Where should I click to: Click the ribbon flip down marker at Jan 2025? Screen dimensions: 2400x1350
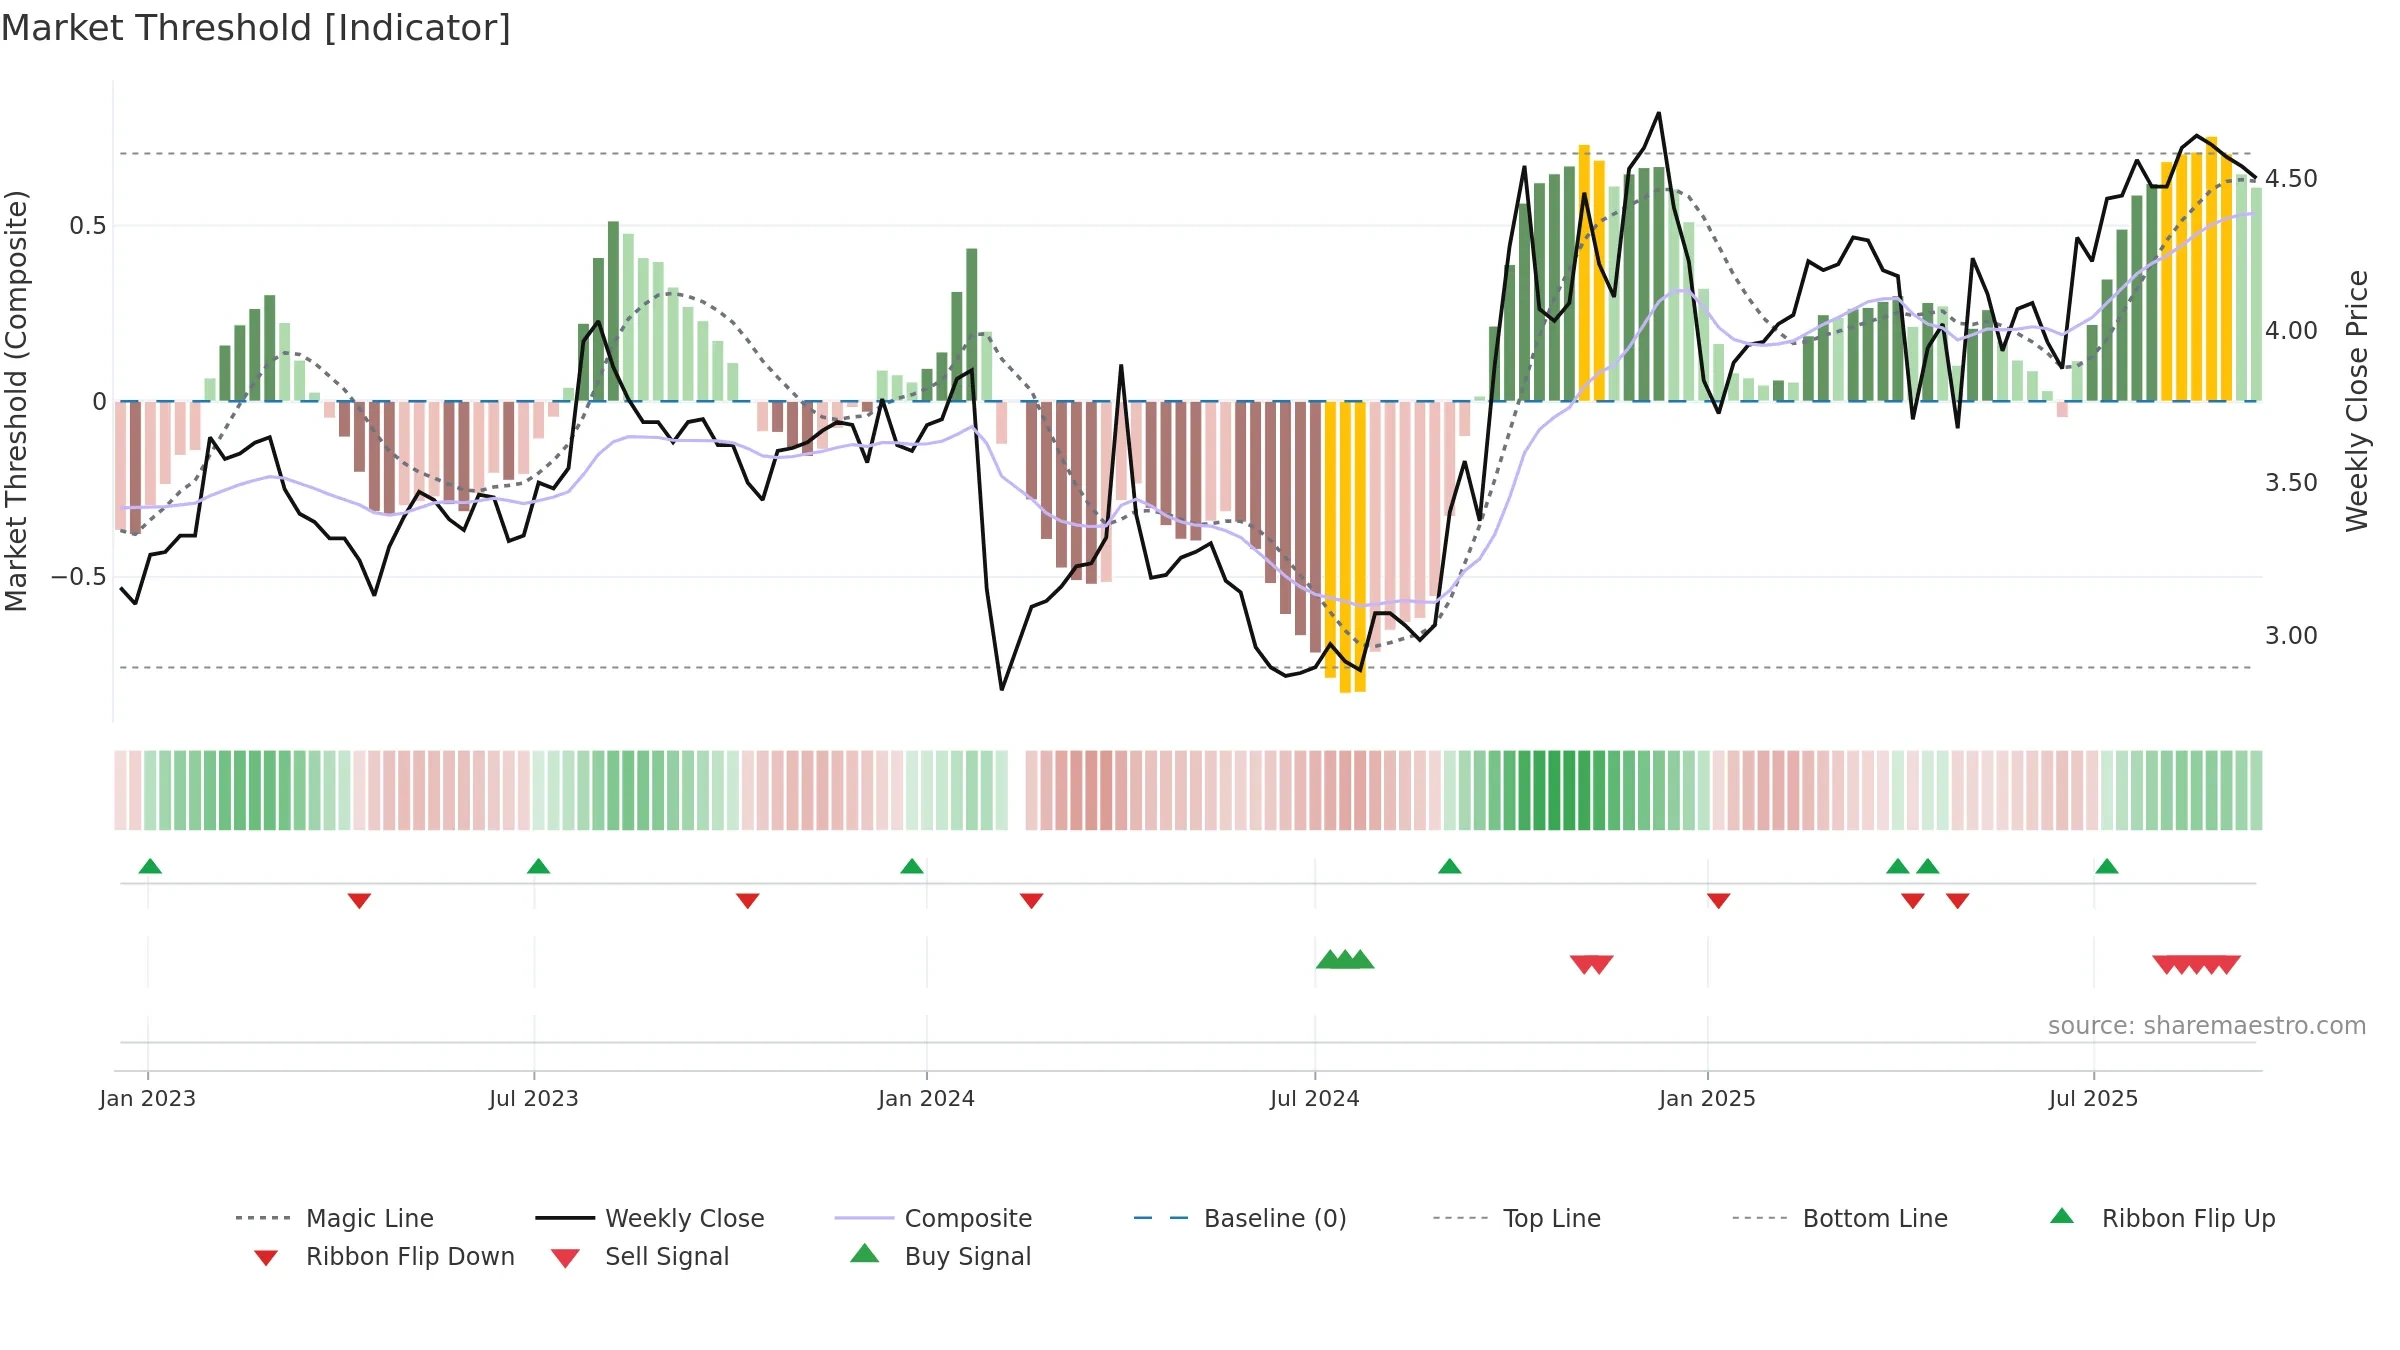click(1719, 901)
